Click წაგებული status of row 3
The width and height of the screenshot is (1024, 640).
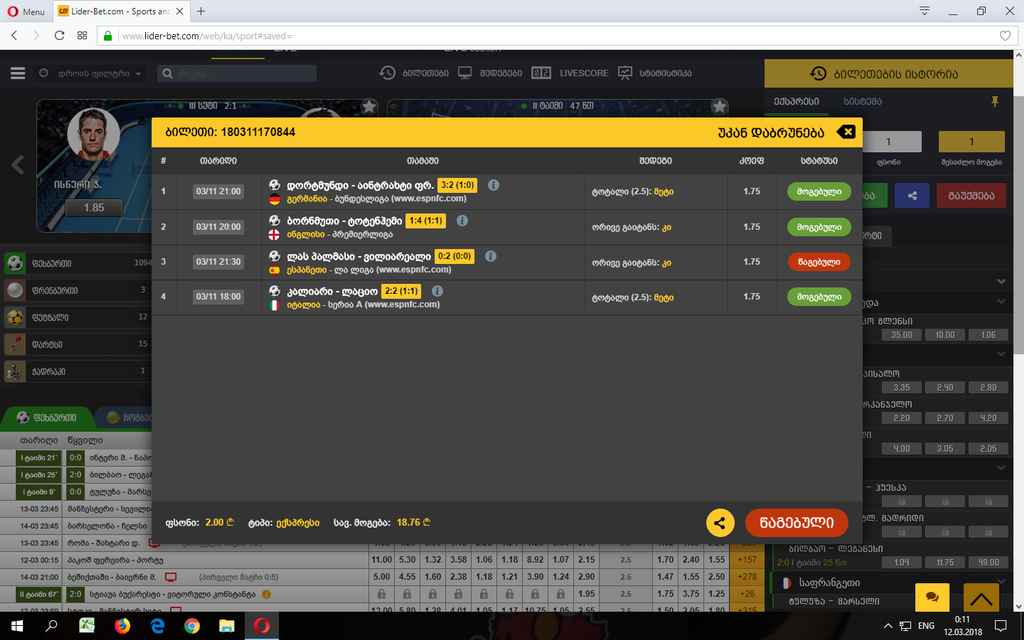[x=819, y=262]
